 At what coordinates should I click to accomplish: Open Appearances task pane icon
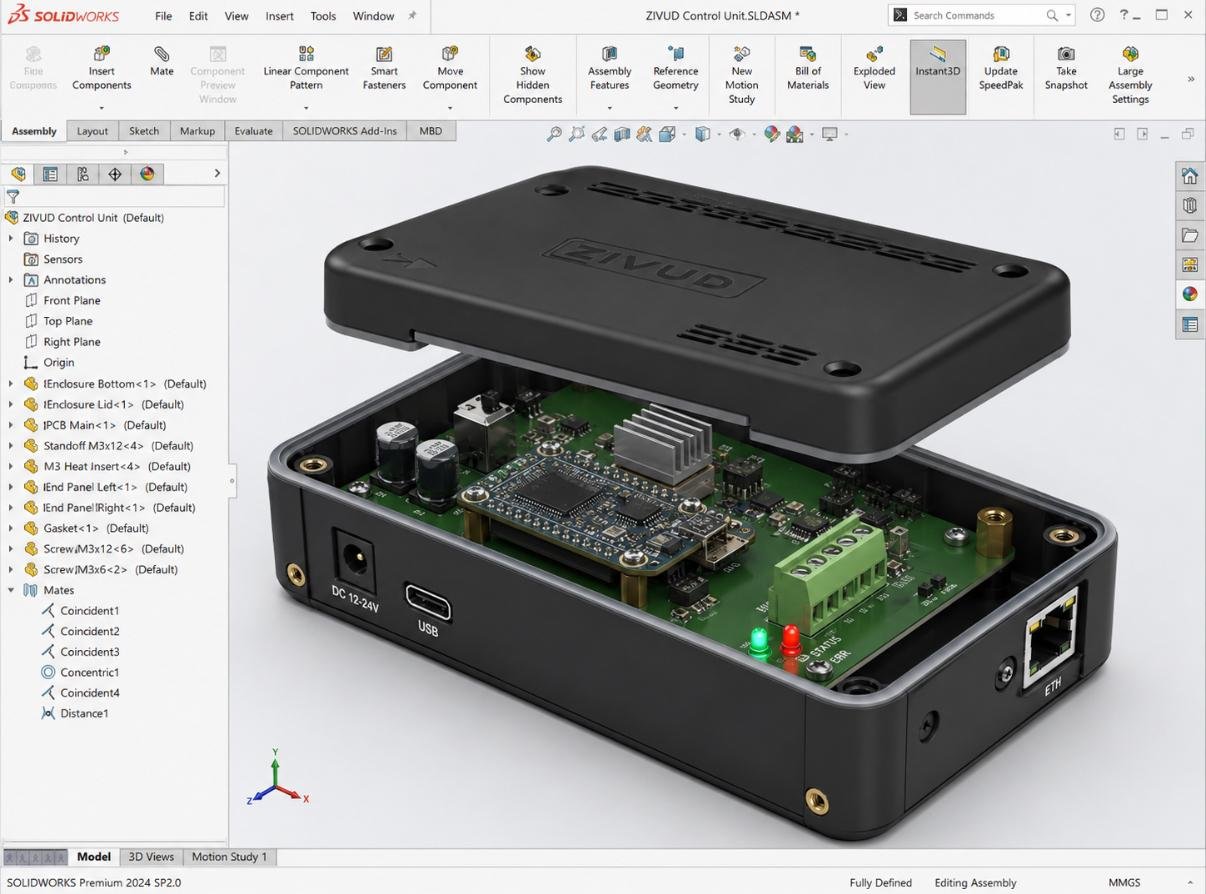[1189, 294]
